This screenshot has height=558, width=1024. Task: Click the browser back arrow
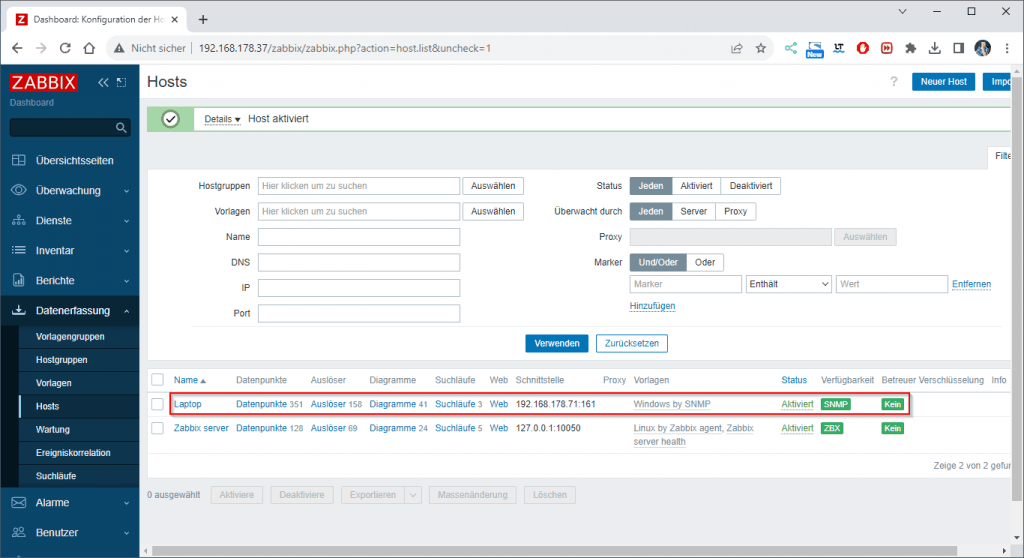pos(17,48)
